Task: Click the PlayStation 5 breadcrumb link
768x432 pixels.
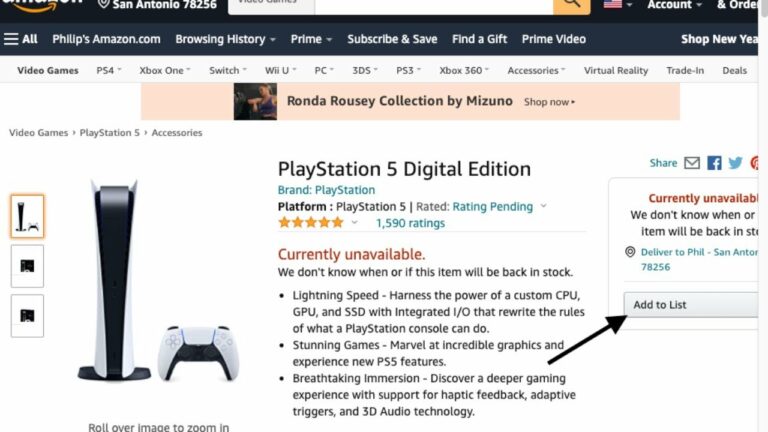Action: pos(110,133)
